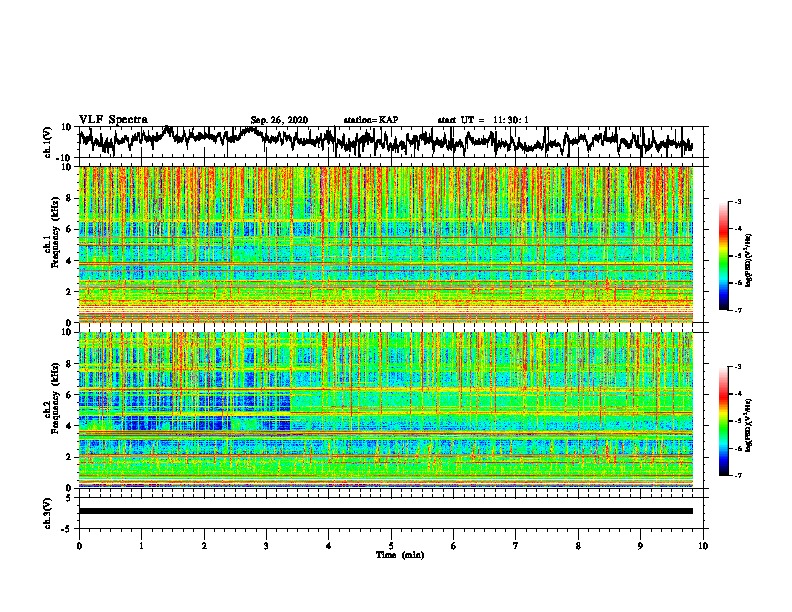Click the "8" kHz tick of ch.2 spectrogram
This screenshot has height=612, width=792.
click(x=70, y=364)
